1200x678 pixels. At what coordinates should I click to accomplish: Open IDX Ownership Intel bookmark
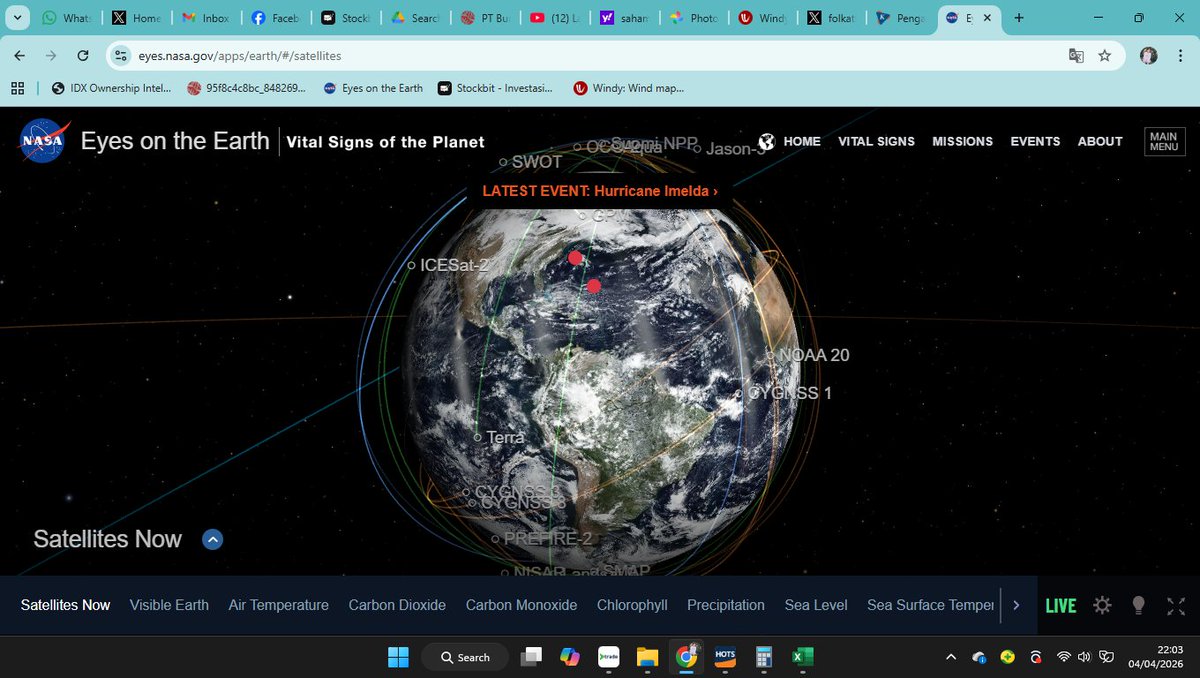(x=109, y=88)
